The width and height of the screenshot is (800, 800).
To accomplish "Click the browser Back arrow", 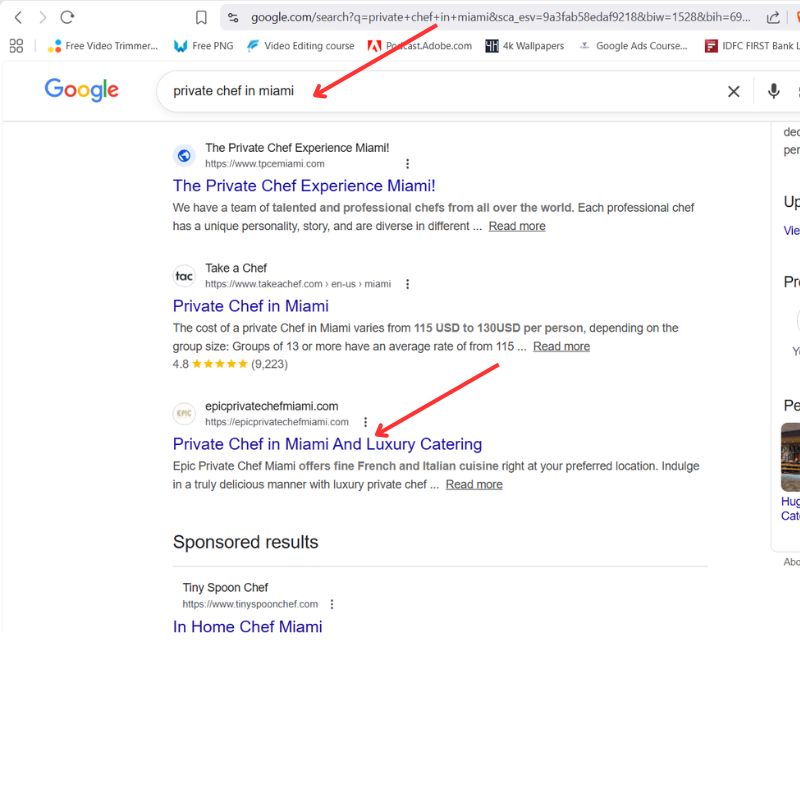I will tap(18, 17).
